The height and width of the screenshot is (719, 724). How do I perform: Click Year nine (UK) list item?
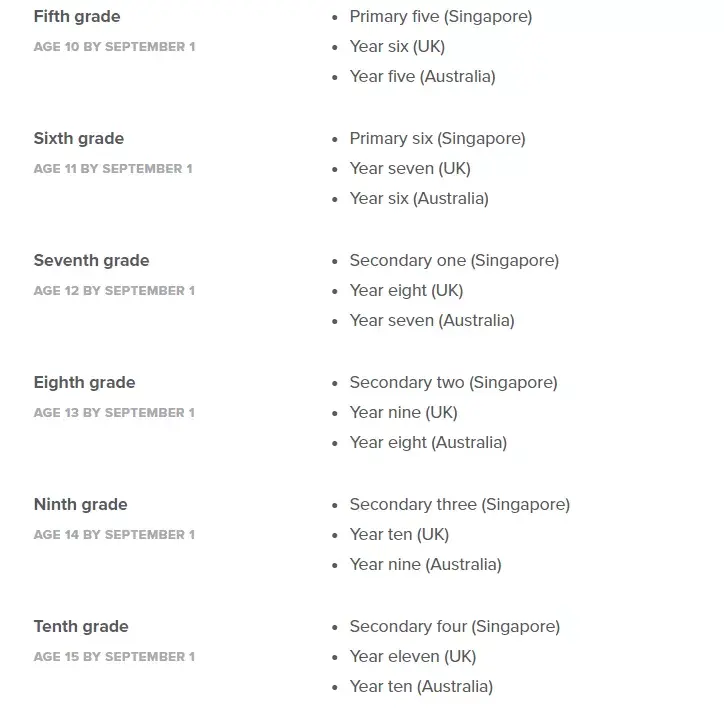tap(403, 412)
